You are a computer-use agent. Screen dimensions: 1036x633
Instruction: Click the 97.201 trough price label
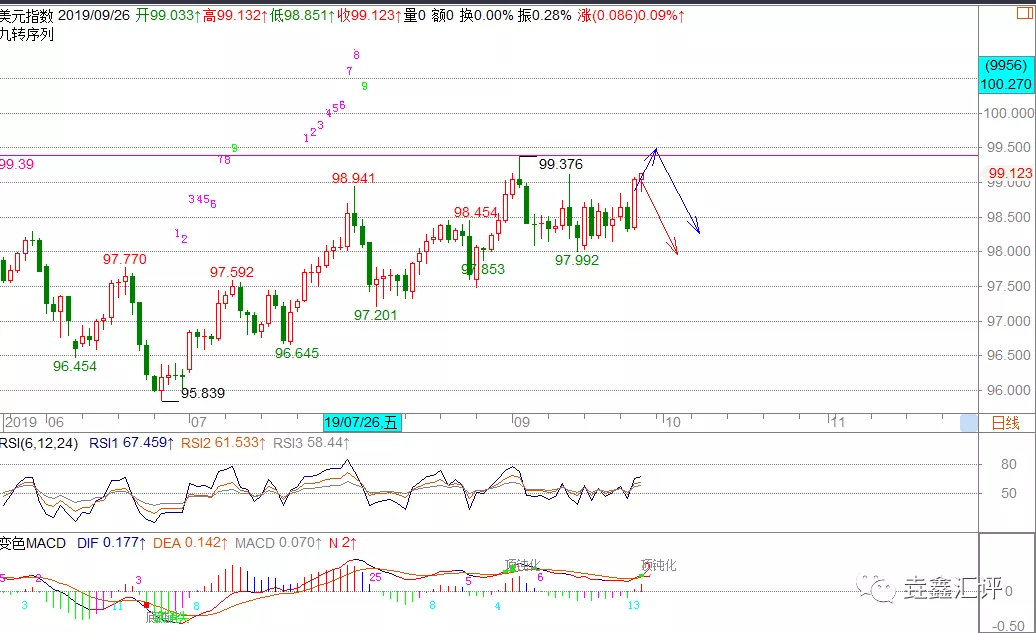click(x=375, y=315)
